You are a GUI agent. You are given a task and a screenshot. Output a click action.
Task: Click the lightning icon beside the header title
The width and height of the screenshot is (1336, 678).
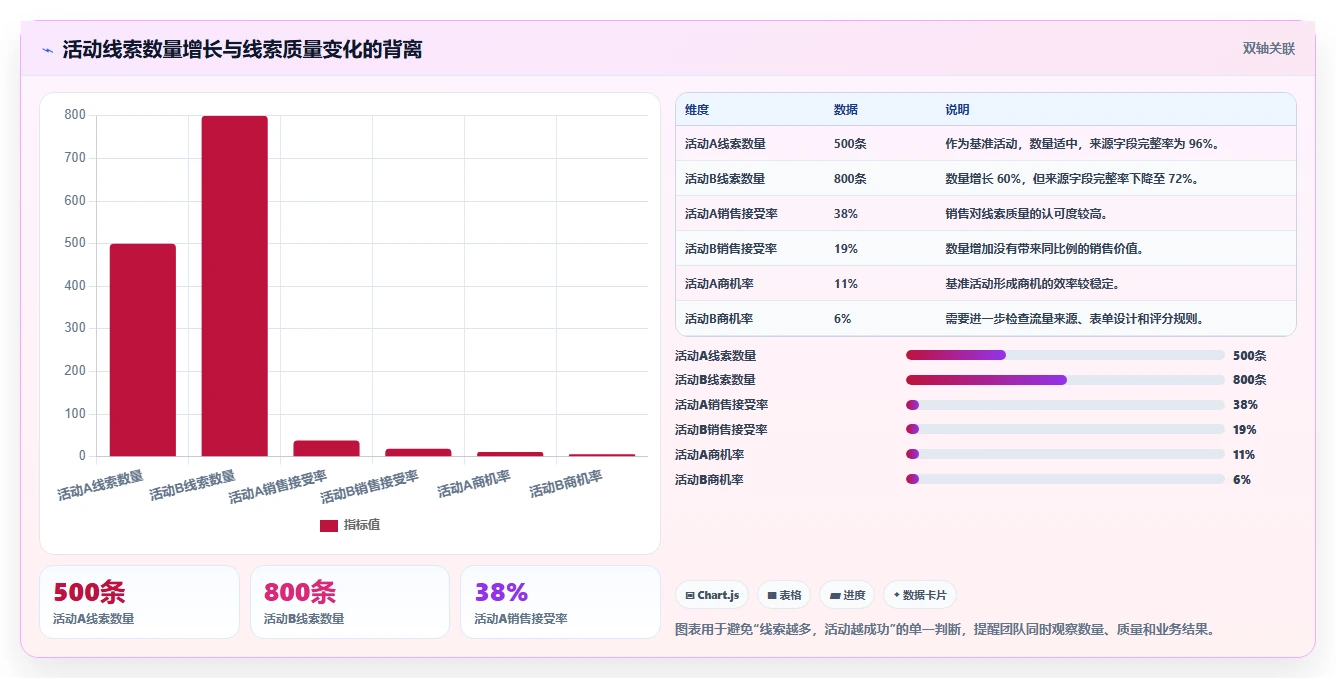(47, 50)
